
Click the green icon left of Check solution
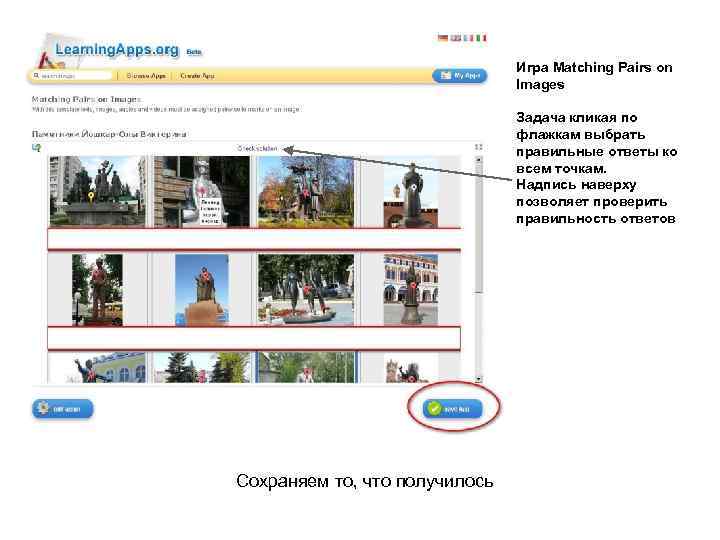tap(37, 147)
